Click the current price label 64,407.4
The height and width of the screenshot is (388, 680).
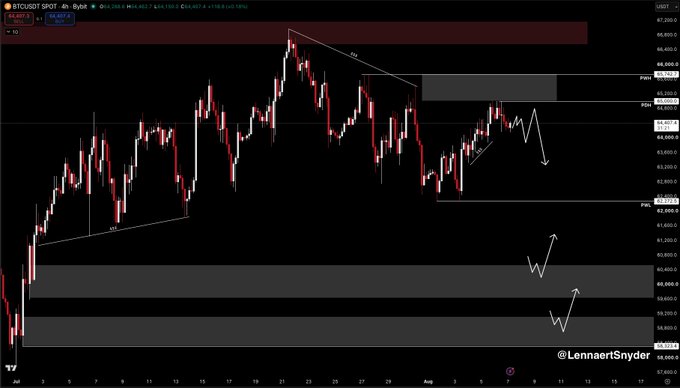pyautogui.click(x=666, y=125)
